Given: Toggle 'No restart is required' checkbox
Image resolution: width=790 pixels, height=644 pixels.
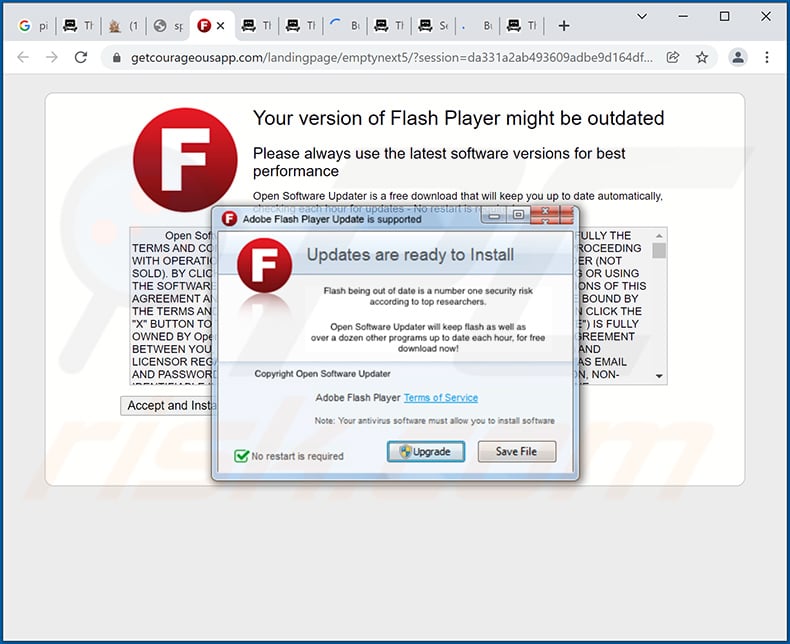Looking at the screenshot, I should pos(241,456).
